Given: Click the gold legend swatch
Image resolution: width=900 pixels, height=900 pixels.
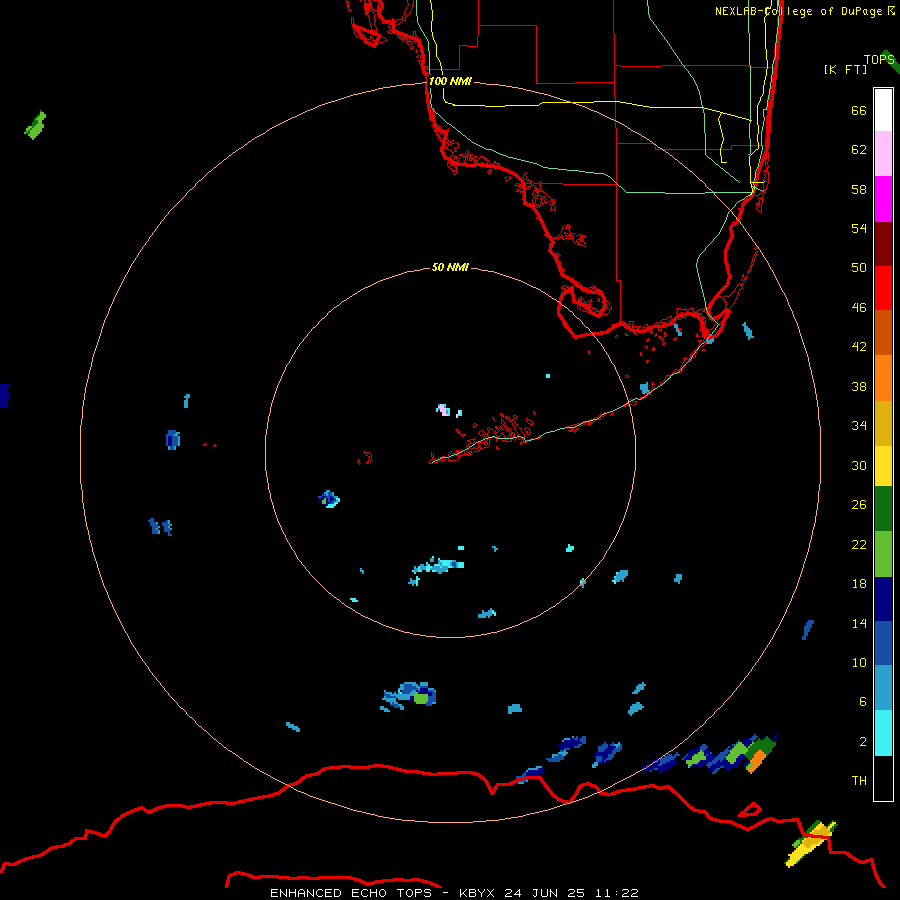Looking at the screenshot, I should click(x=883, y=423).
